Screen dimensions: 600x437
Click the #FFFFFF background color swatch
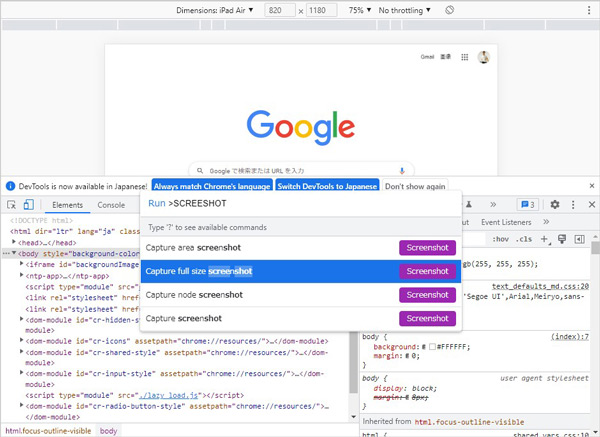coord(432,347)
